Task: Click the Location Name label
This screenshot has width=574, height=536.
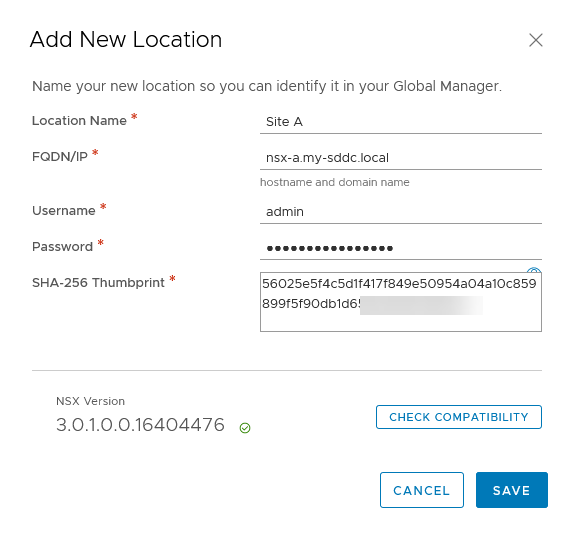Action: pyautogui.click(x=79, y=121)
